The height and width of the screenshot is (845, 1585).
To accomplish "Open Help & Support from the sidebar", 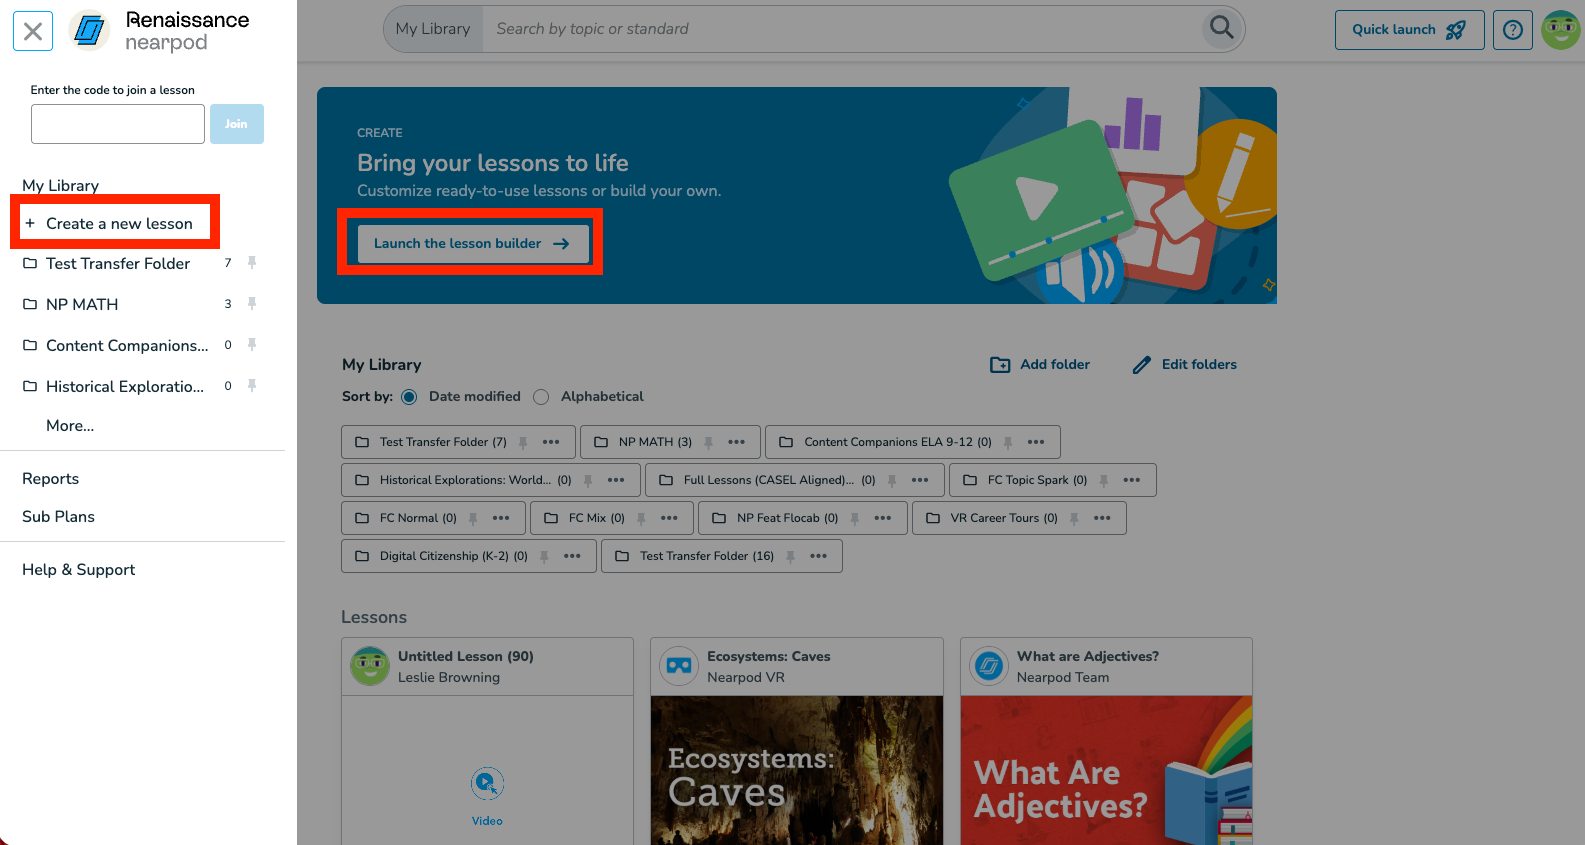I will click(x=78, y=570).
